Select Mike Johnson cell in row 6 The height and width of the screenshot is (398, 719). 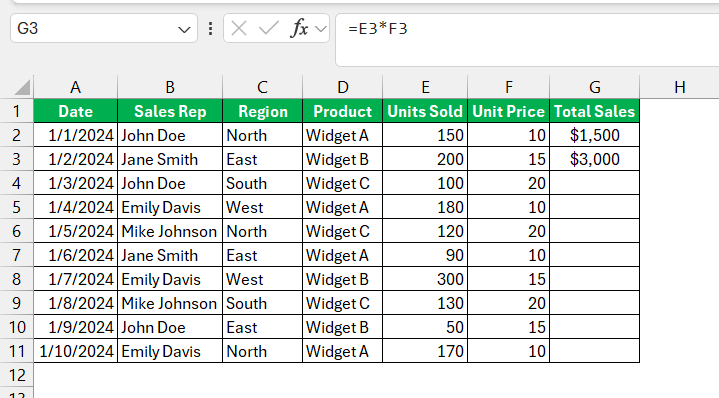point(170,231)
